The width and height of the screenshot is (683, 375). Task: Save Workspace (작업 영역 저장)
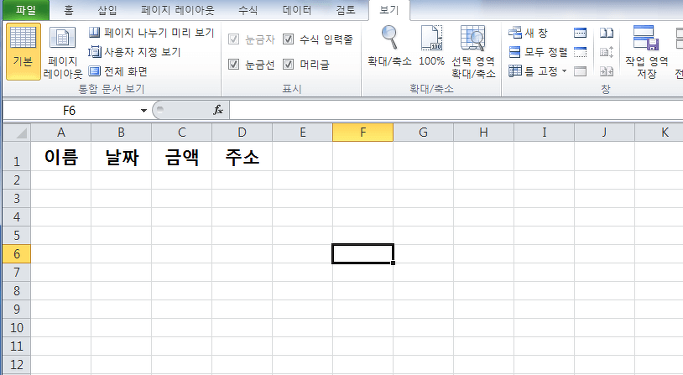coord(646,51)
